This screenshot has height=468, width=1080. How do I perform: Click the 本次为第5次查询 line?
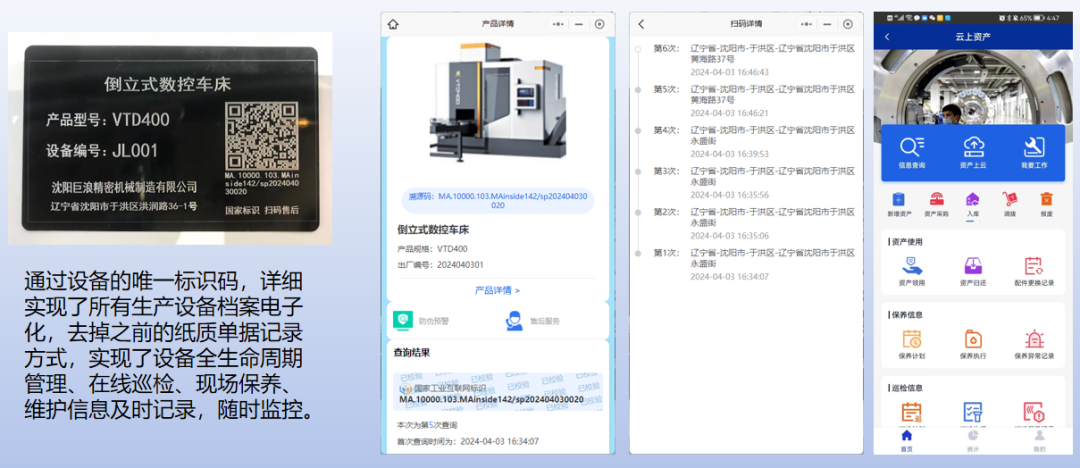427,425
